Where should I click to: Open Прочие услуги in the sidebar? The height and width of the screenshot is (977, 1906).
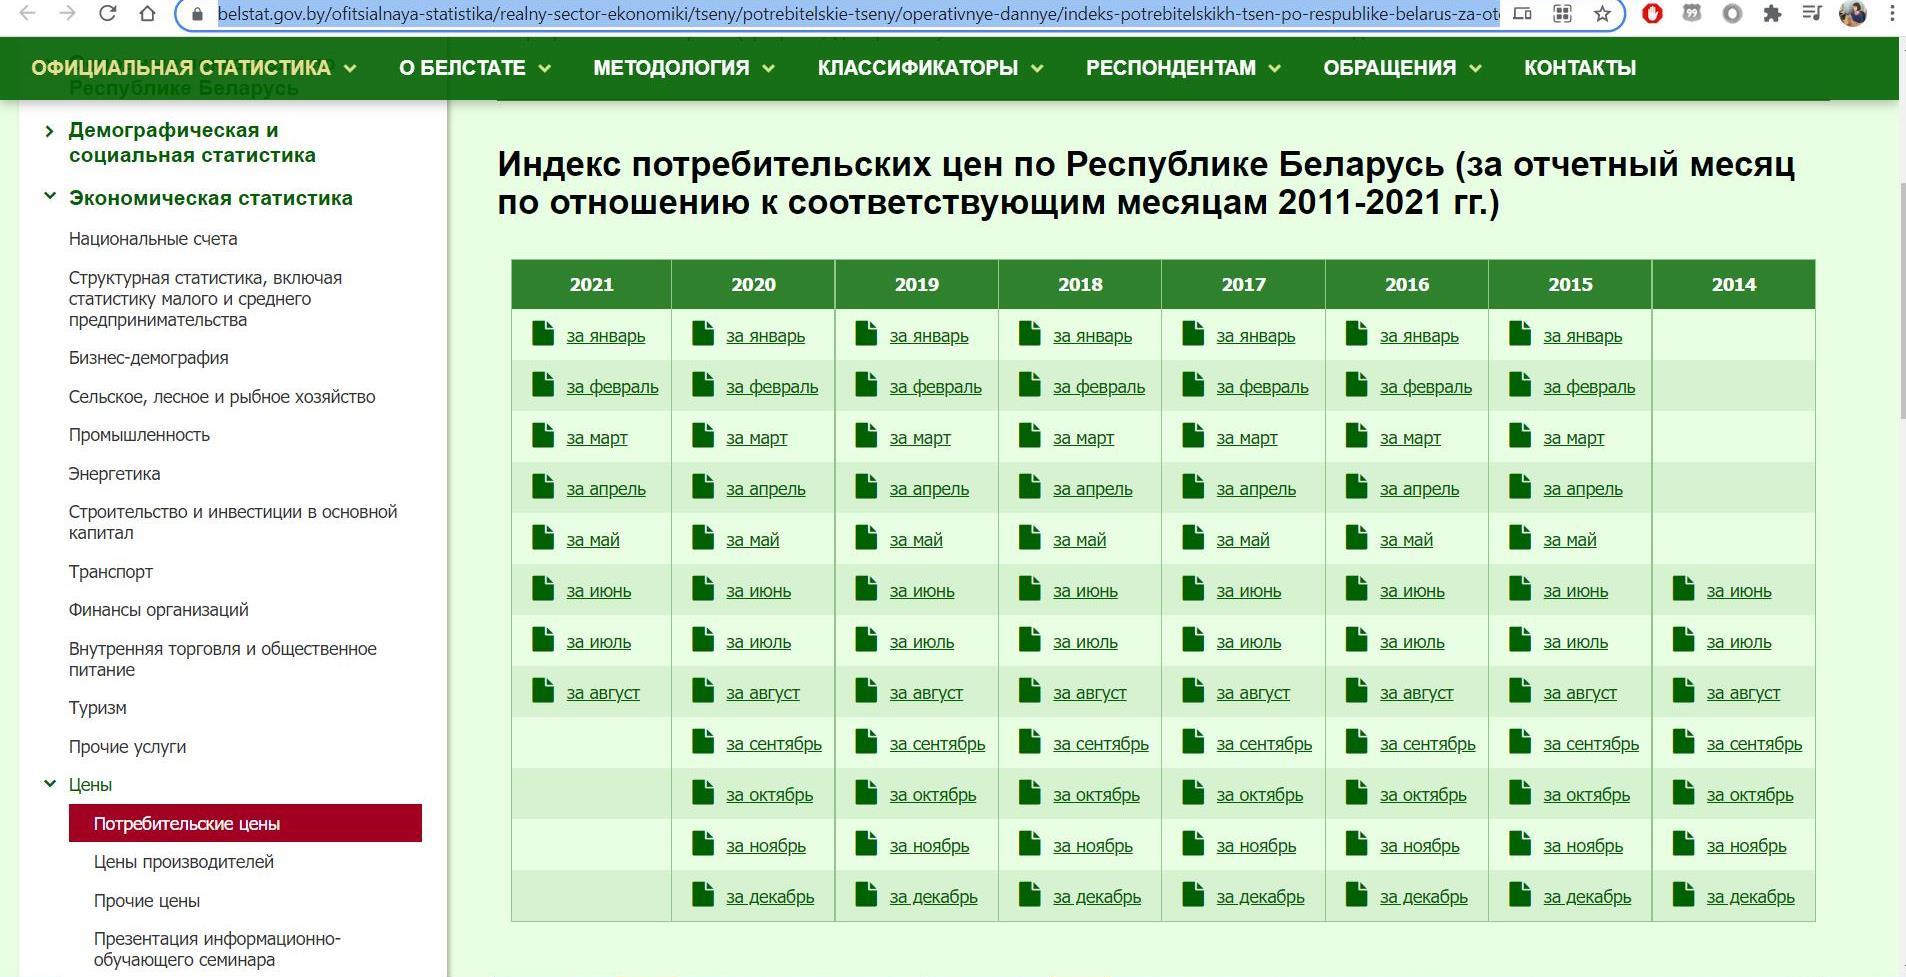tap(127, 747)
